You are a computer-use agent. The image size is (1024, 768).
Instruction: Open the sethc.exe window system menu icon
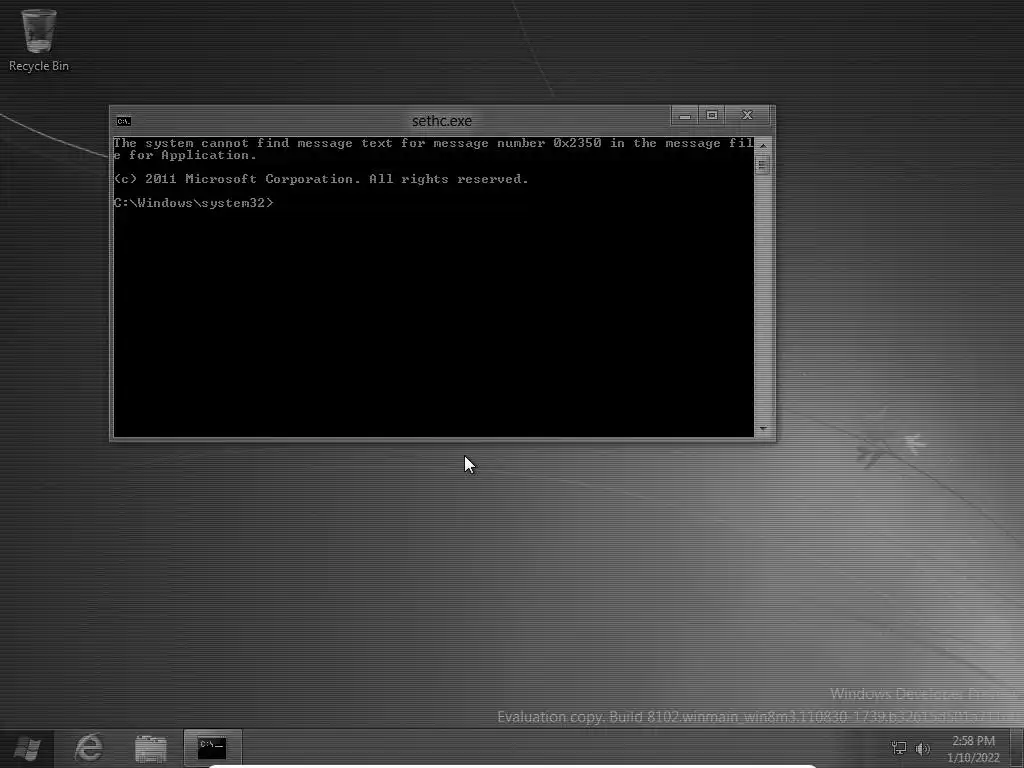point(123,121)
